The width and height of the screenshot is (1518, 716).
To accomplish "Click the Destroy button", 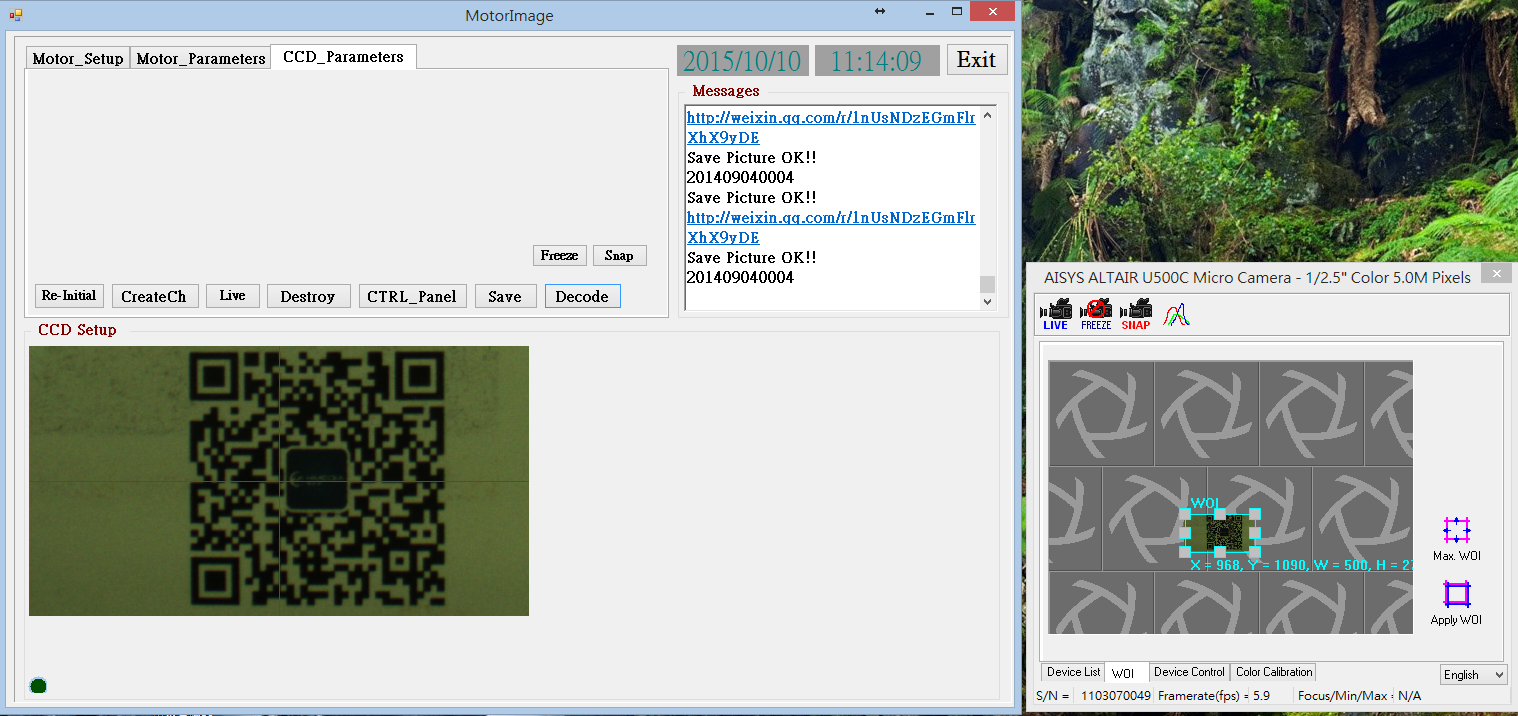I will coord(308,296).
